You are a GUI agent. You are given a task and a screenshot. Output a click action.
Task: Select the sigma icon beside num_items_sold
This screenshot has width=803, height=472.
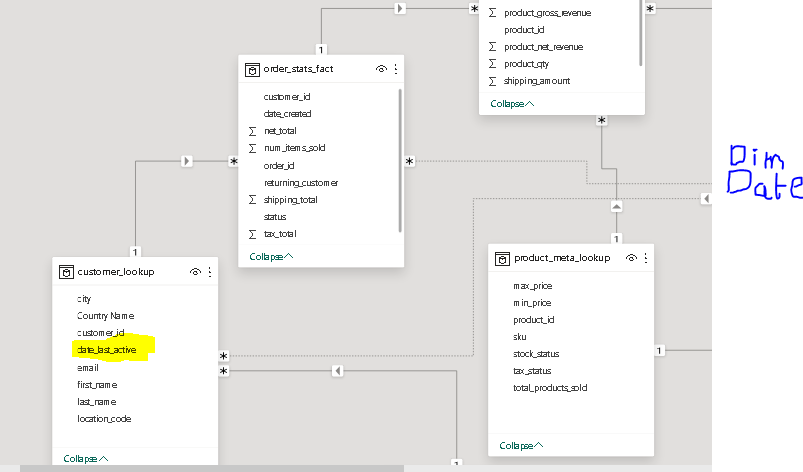(x=252, y=148)
